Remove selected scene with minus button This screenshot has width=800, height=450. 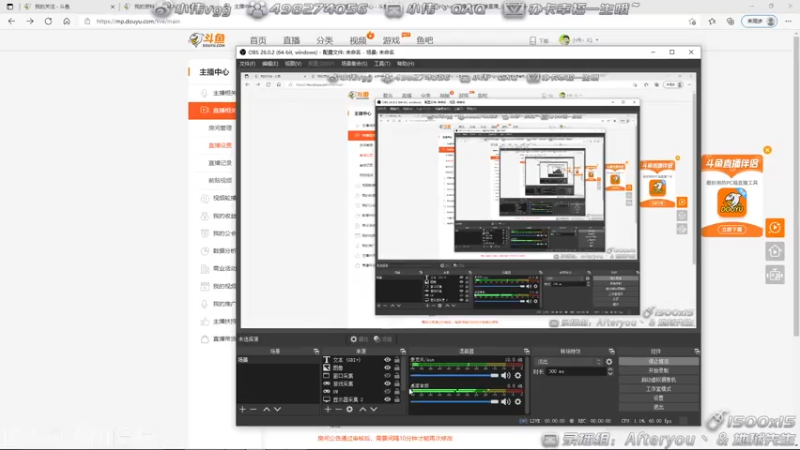point(253,409)
